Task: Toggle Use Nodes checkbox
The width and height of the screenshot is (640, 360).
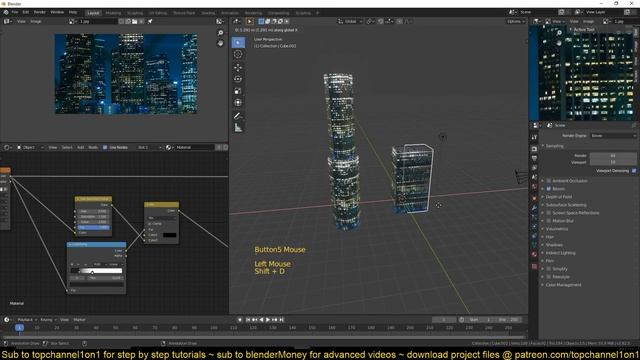Action: 105,147
